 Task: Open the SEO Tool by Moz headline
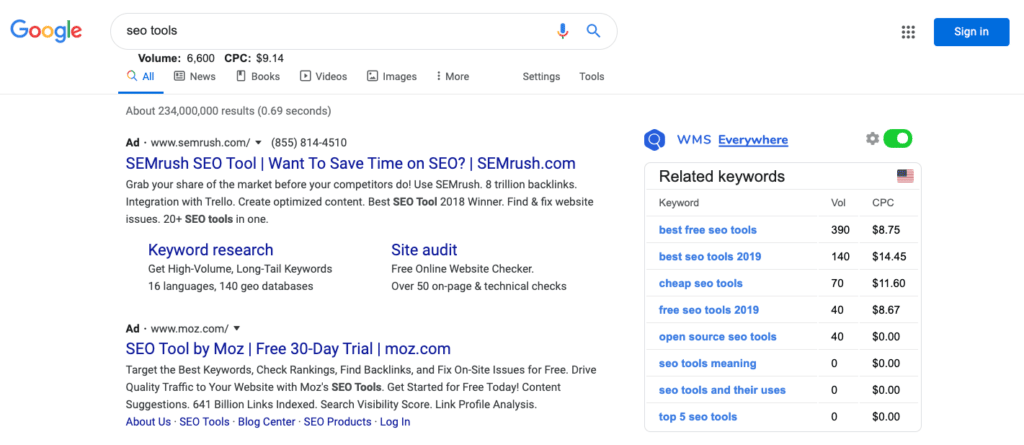click(x=288, y=348)
